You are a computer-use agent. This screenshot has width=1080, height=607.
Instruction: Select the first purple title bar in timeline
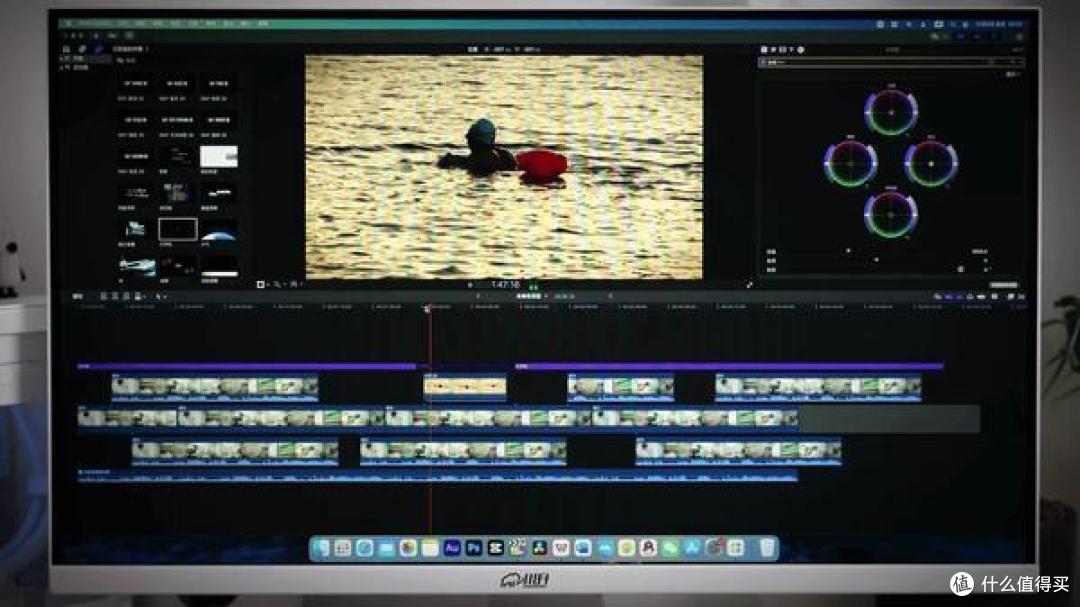[x=247, y=367]
